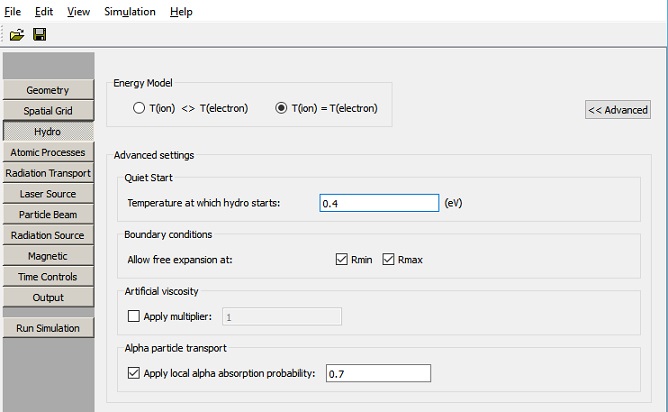Viewport: 668px width, 412px height.
Task: Disable local alpha absorption probability checkbox
Action: click(x=135, y=374)
